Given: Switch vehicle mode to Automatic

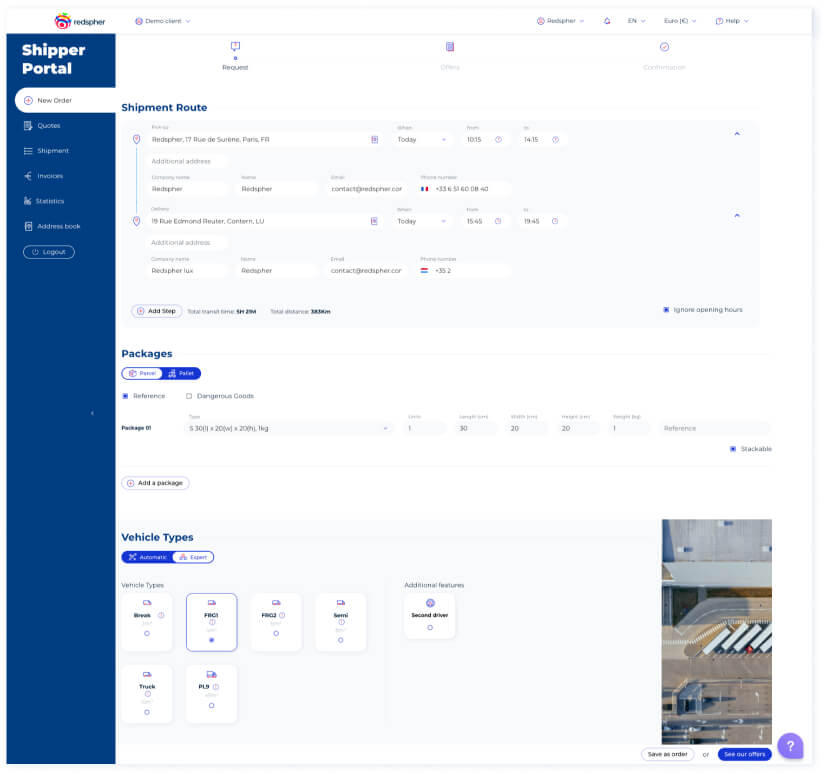Looking at the screenshot, I should coord(148,557).
